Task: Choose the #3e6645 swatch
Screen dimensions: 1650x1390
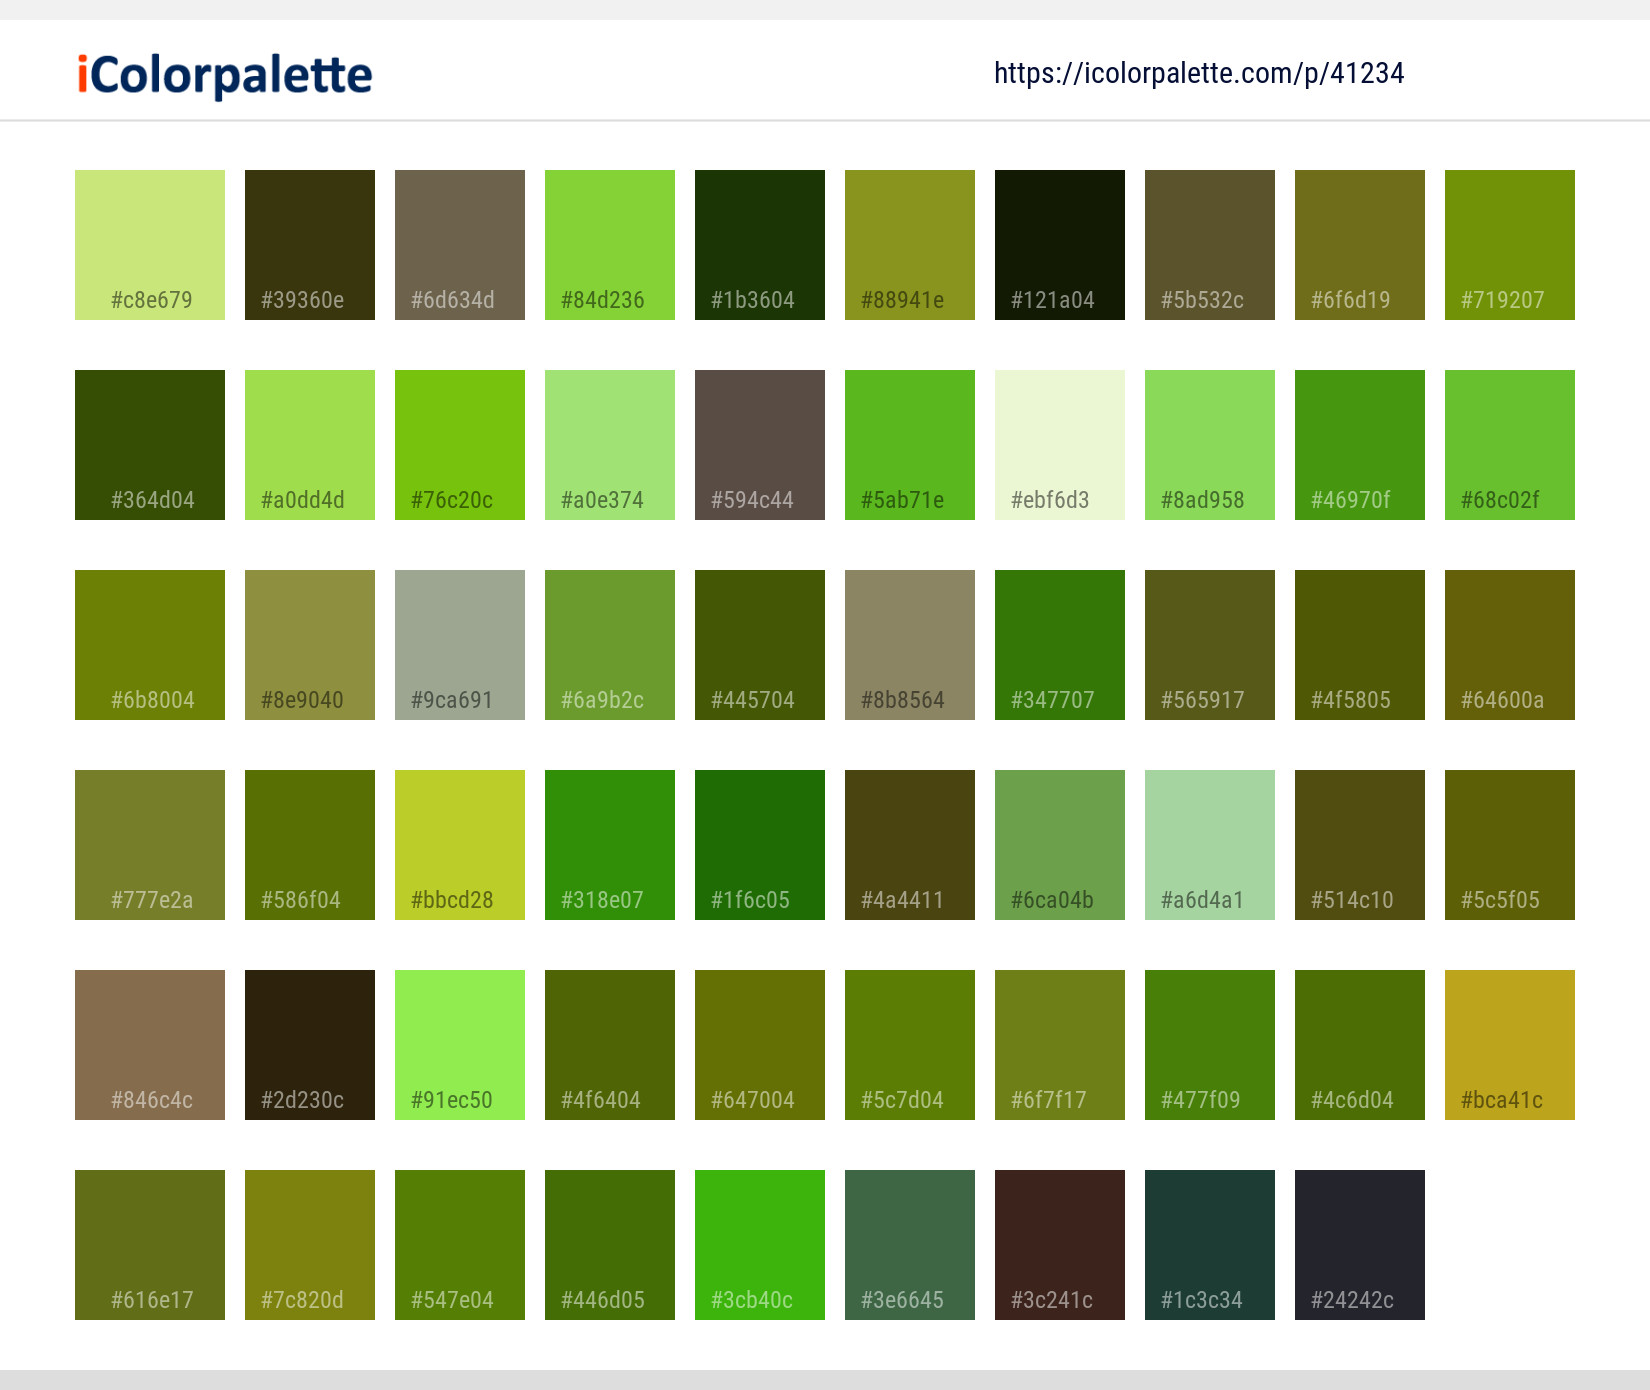Action: point(910,1245)
